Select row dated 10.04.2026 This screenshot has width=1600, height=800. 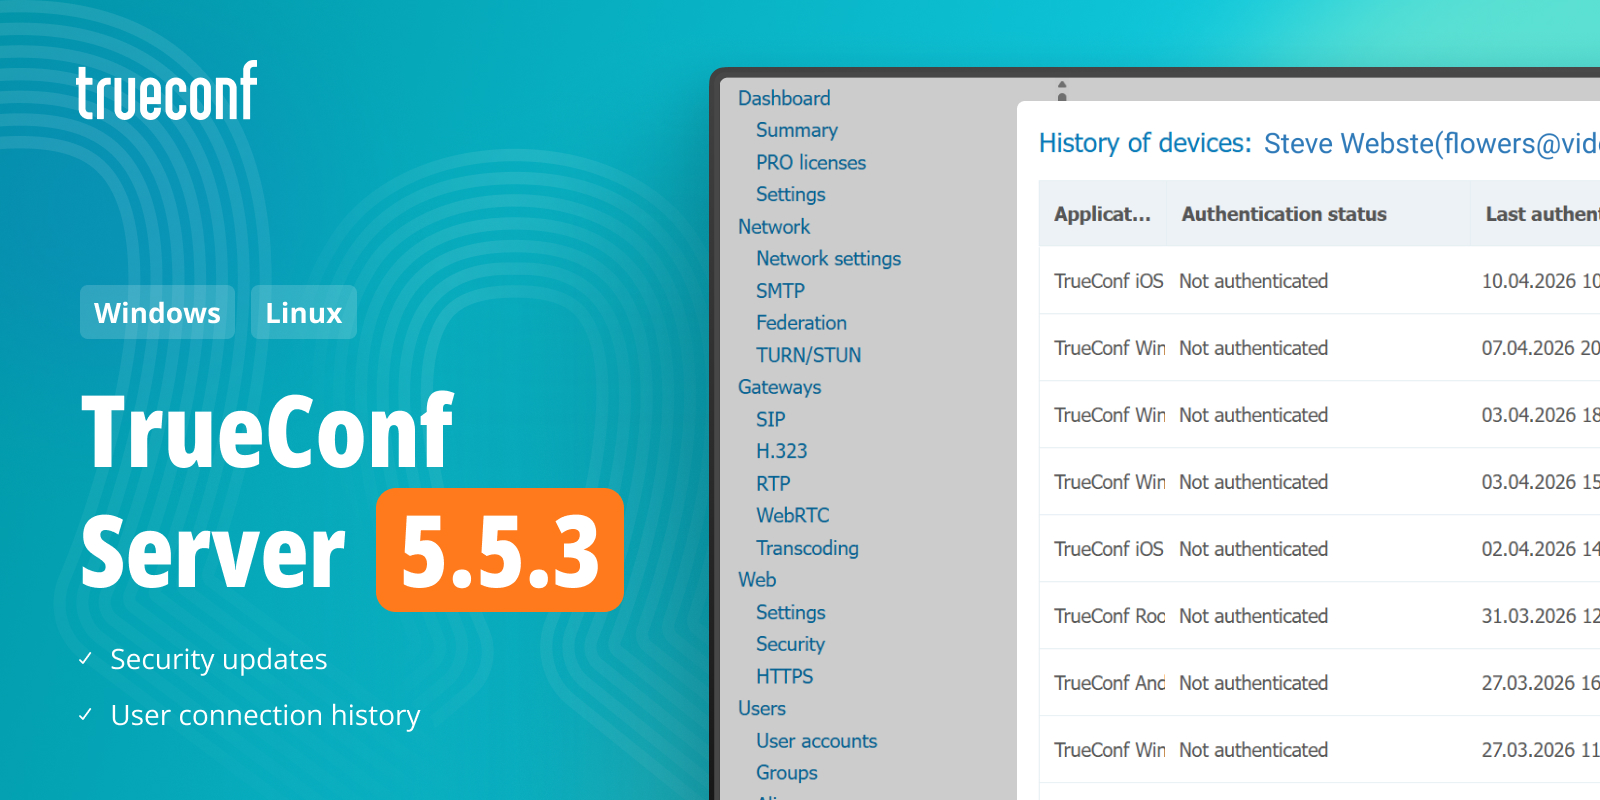coord(1320,281)
